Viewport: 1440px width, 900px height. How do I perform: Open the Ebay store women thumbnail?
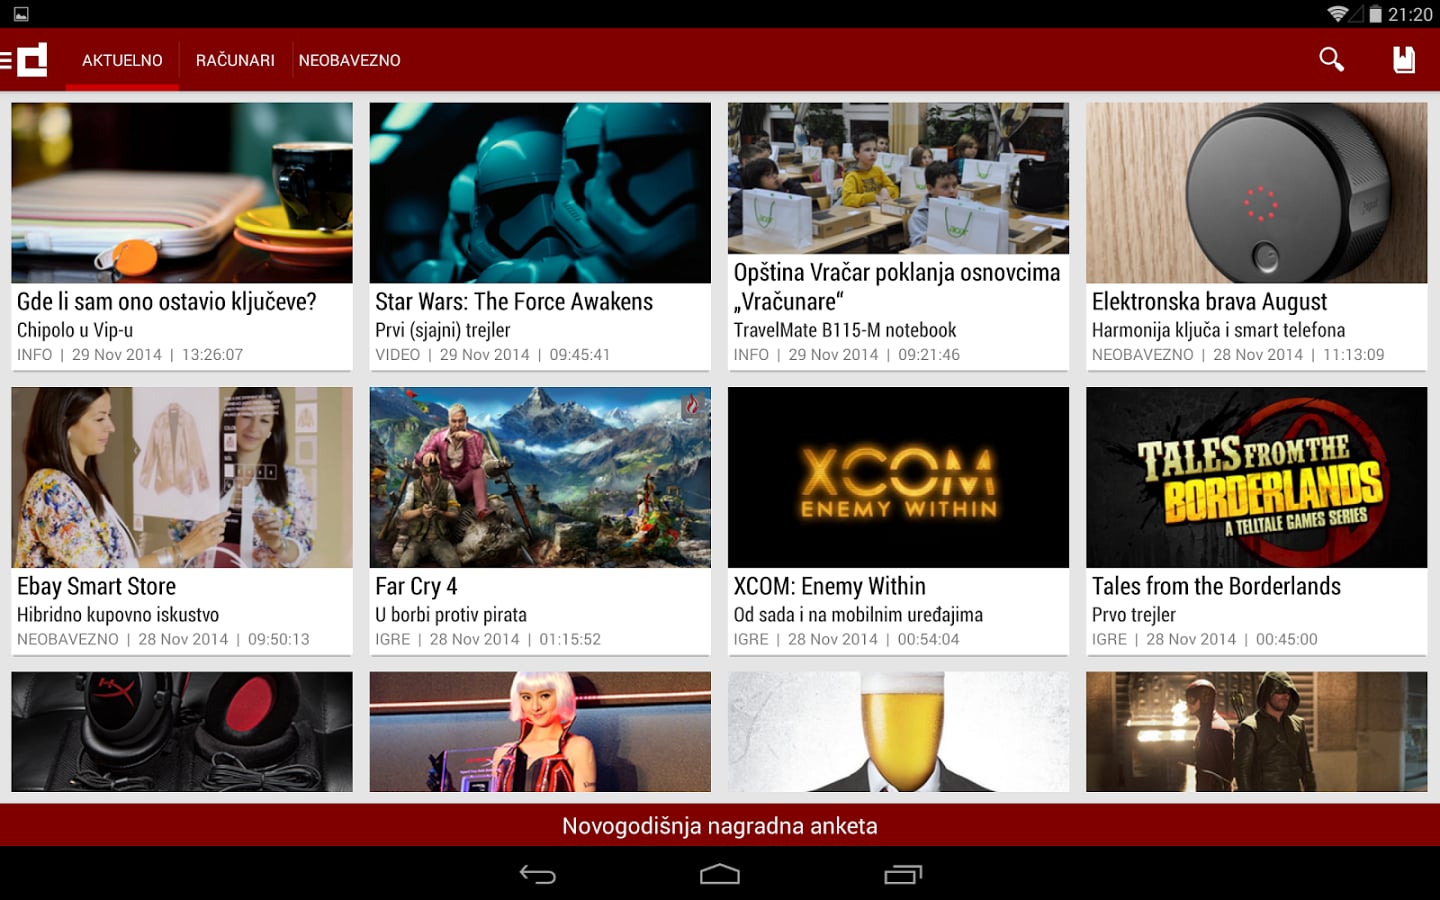[182, 478]
